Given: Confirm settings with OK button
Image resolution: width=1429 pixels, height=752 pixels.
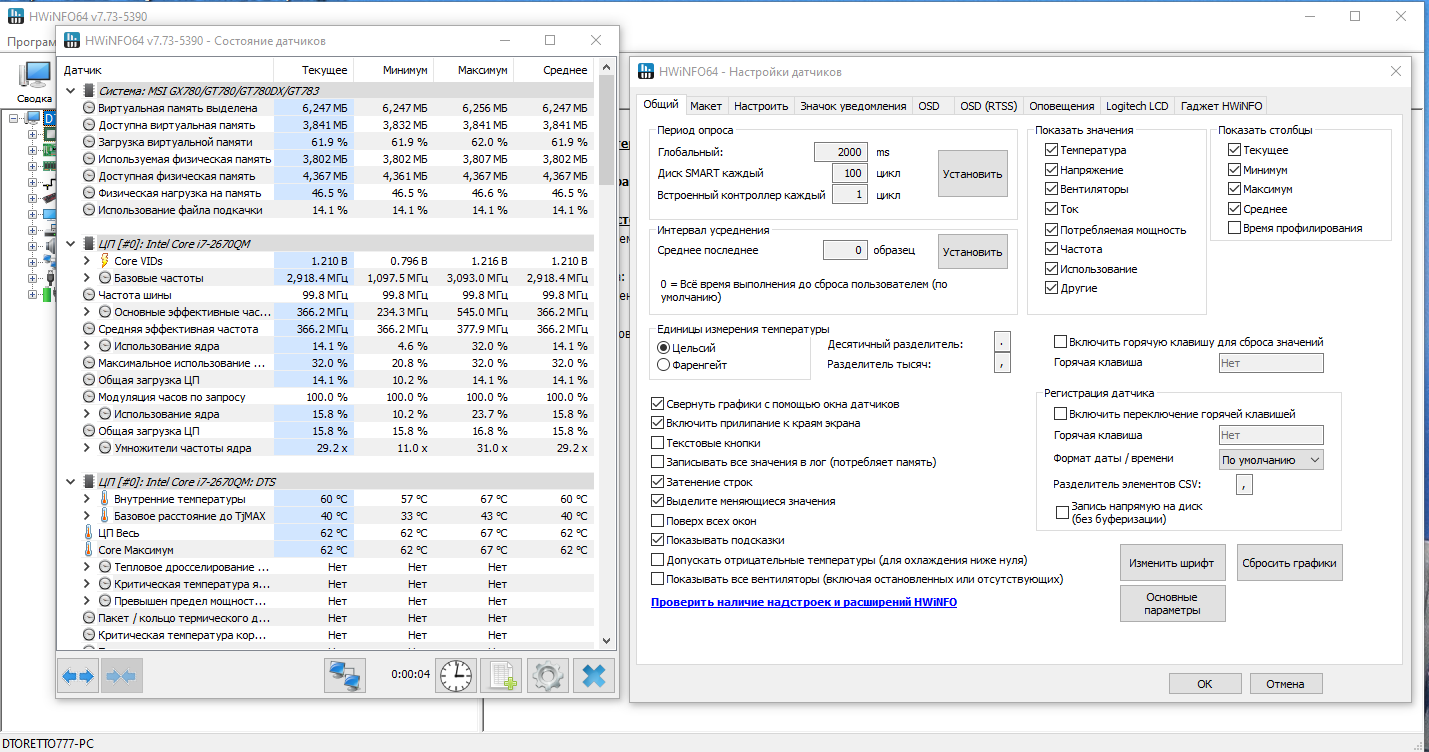Looking at the screenshot, I should coord(1204,684).
